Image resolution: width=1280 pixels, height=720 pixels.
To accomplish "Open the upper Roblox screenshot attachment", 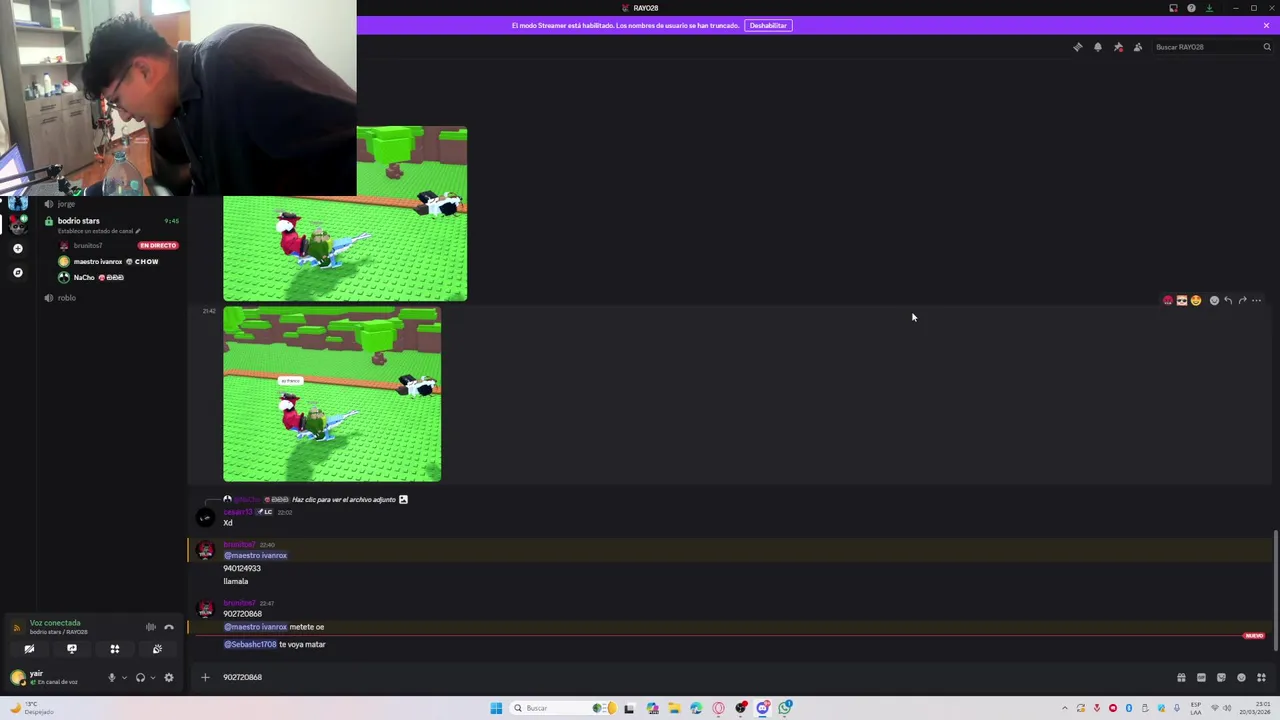I will point(345,213).
